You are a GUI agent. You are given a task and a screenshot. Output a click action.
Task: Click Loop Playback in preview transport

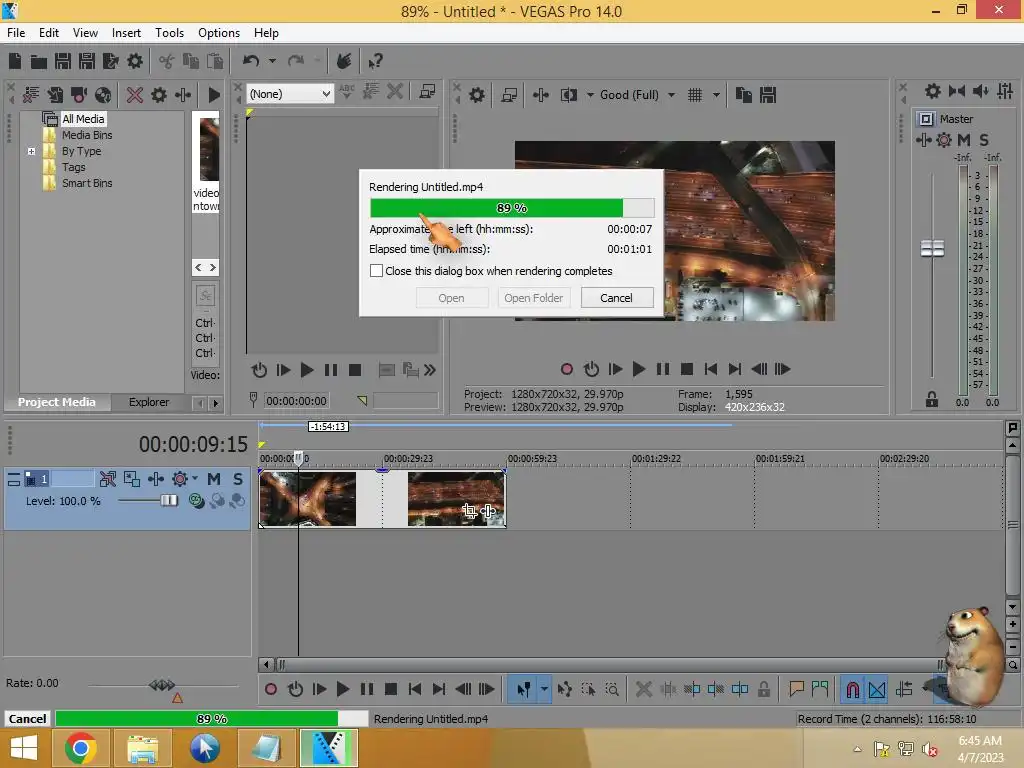click(591, 370)
